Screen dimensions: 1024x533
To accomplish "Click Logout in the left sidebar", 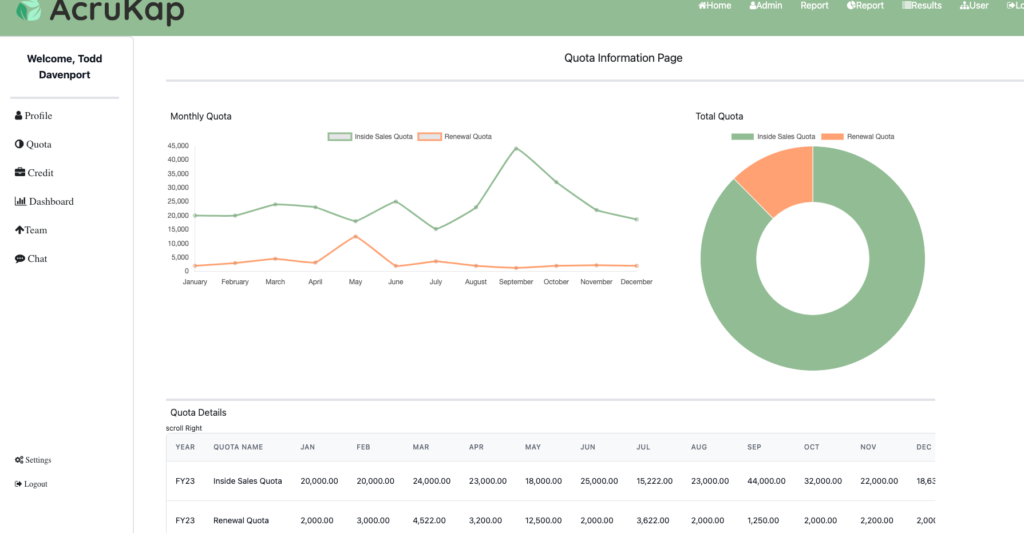I will [32, 484].
